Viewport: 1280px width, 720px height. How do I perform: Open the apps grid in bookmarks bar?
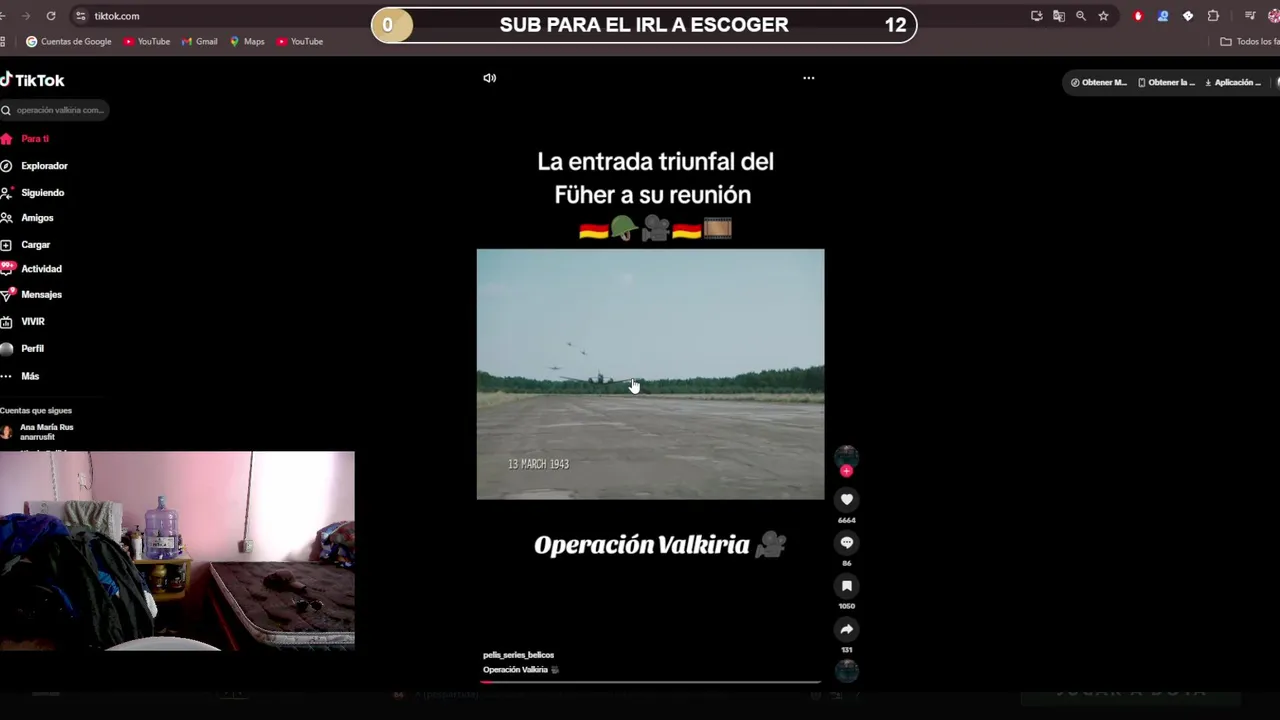[4, 42]
